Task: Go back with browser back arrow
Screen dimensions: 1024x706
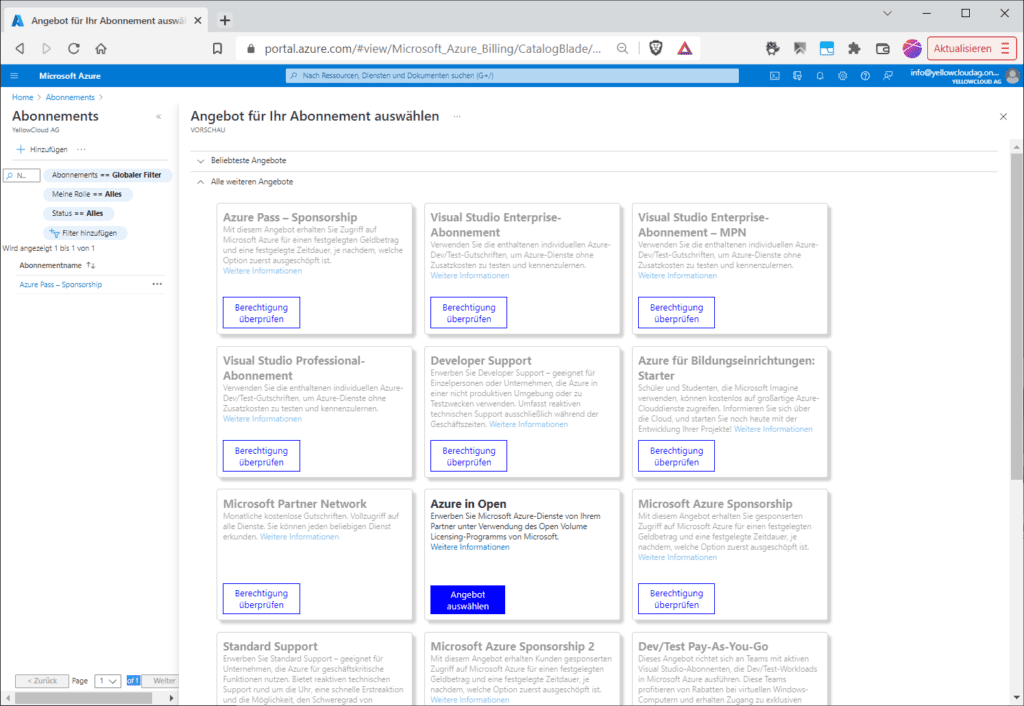Action: tap(20, 48)
